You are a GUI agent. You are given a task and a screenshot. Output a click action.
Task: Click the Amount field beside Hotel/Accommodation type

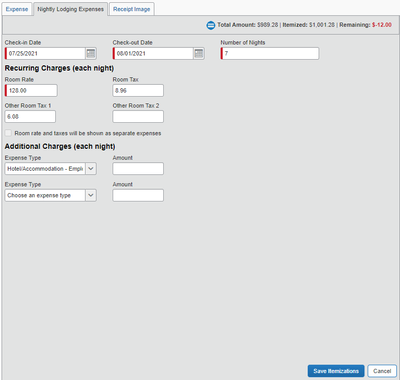pos(138,169)
